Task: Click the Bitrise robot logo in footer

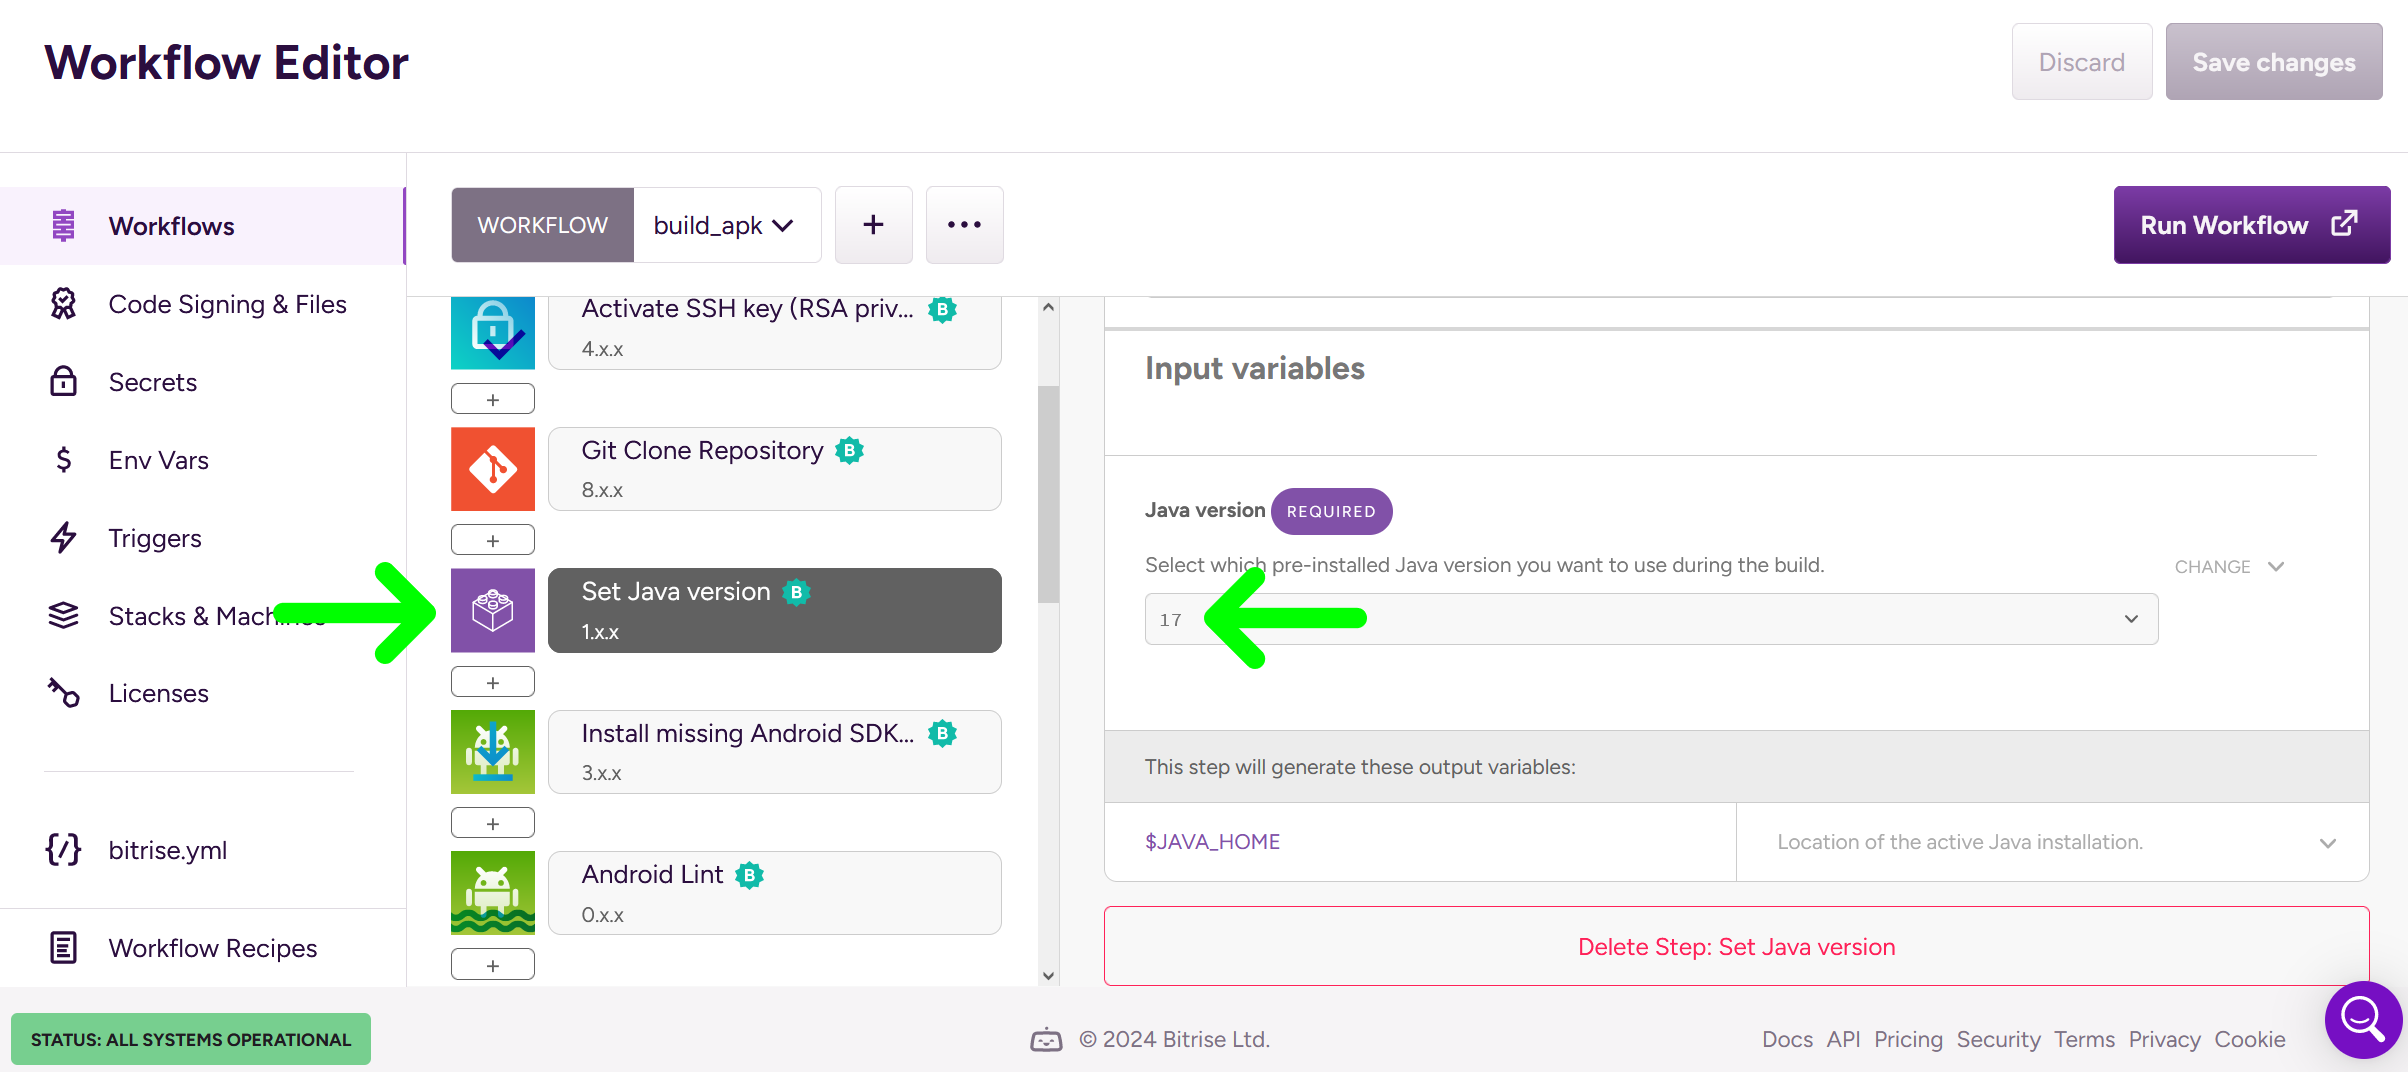Action: point(1046,1040)
